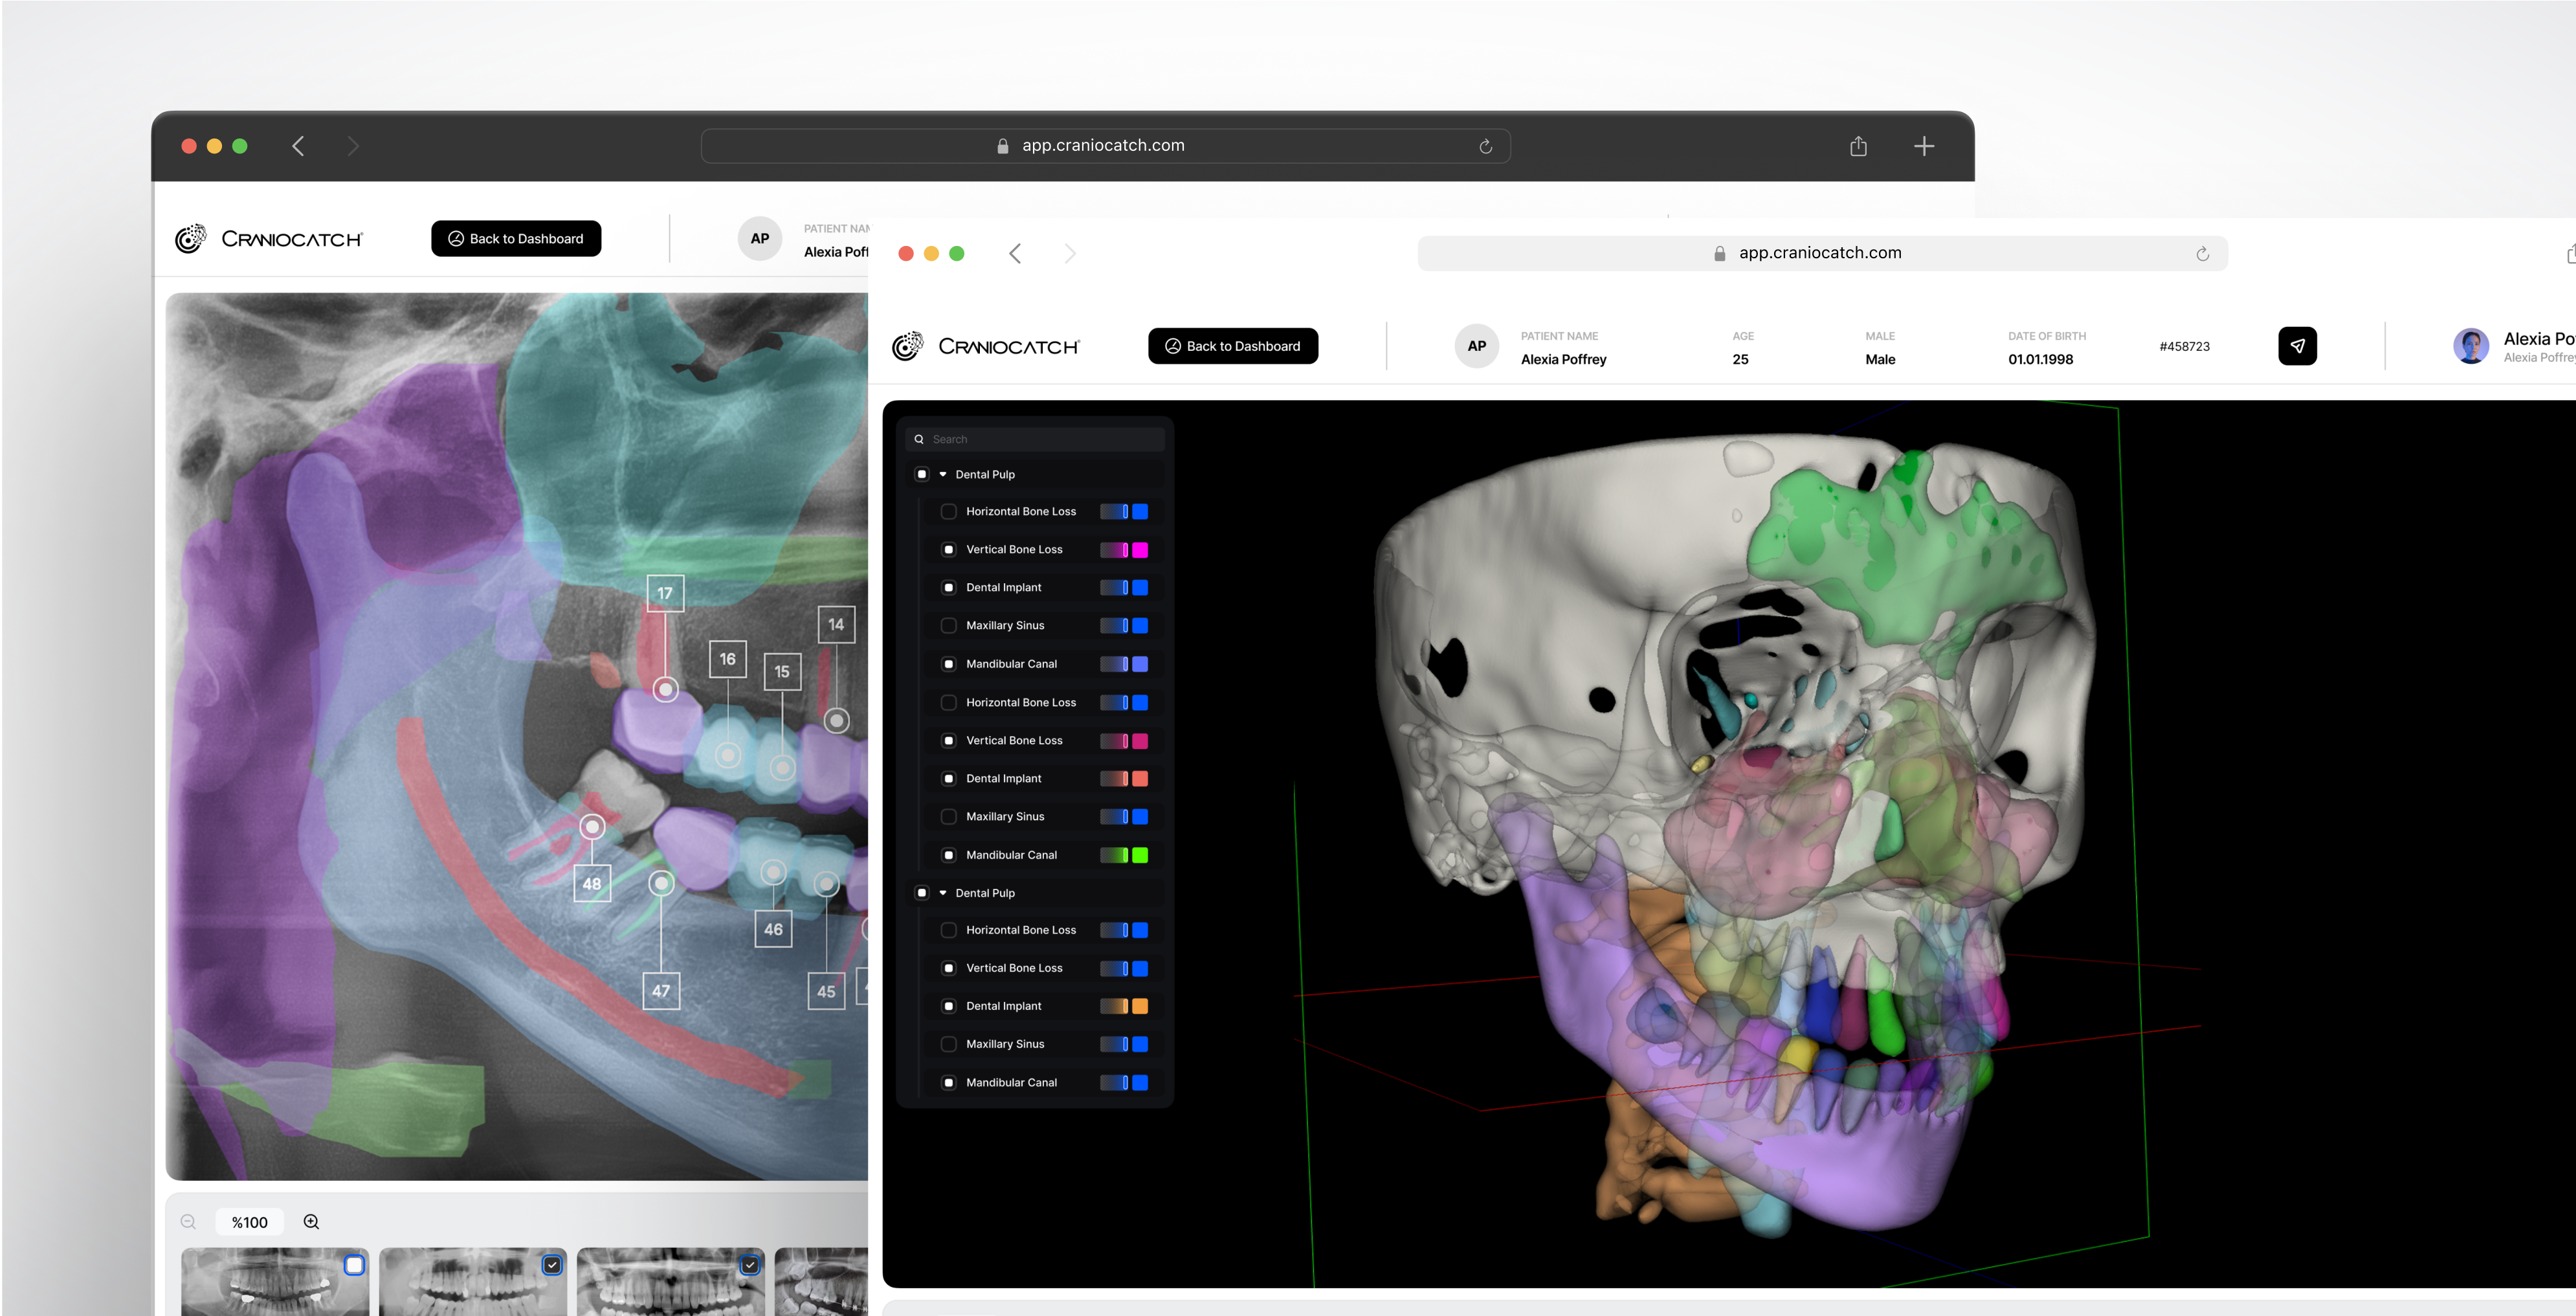This screenshot has width=2576, height=1316.
Task: Click the zoom out magnifier icon
Action: [x=188, y=1221]
